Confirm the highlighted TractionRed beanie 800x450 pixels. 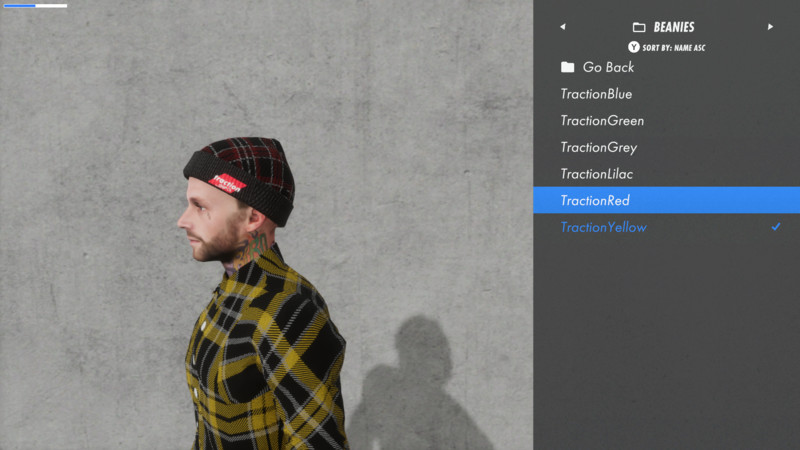tap(666, 200)
